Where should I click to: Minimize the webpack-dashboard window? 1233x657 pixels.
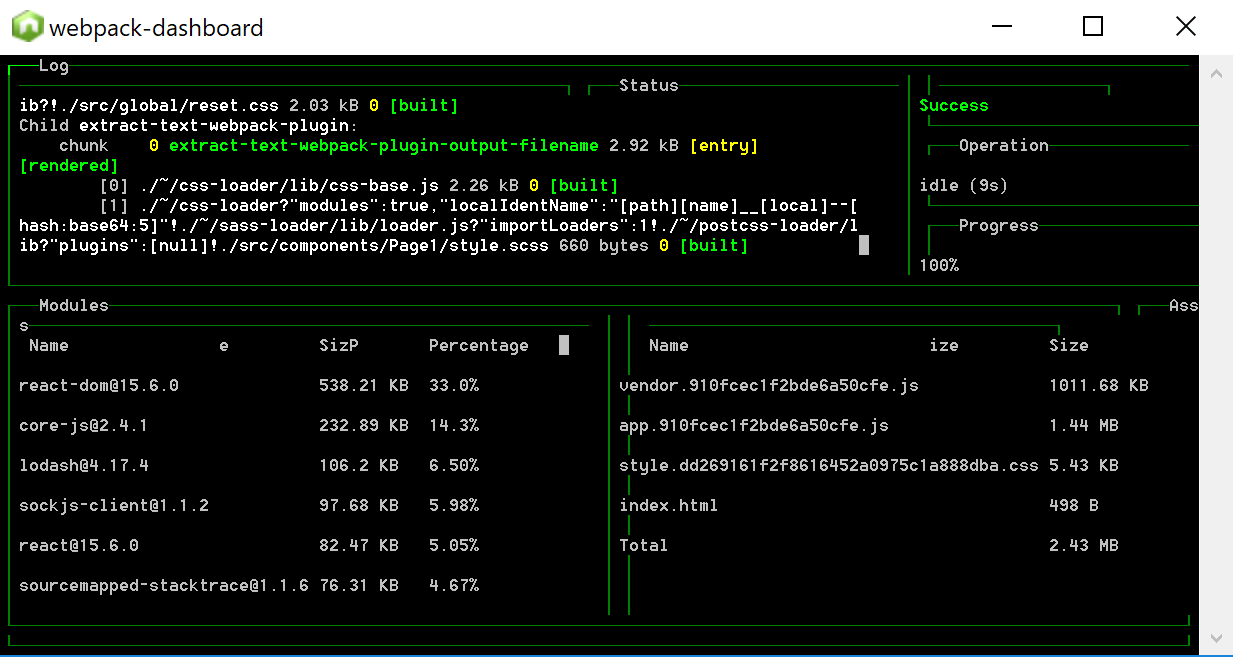tap(1001, 26)
